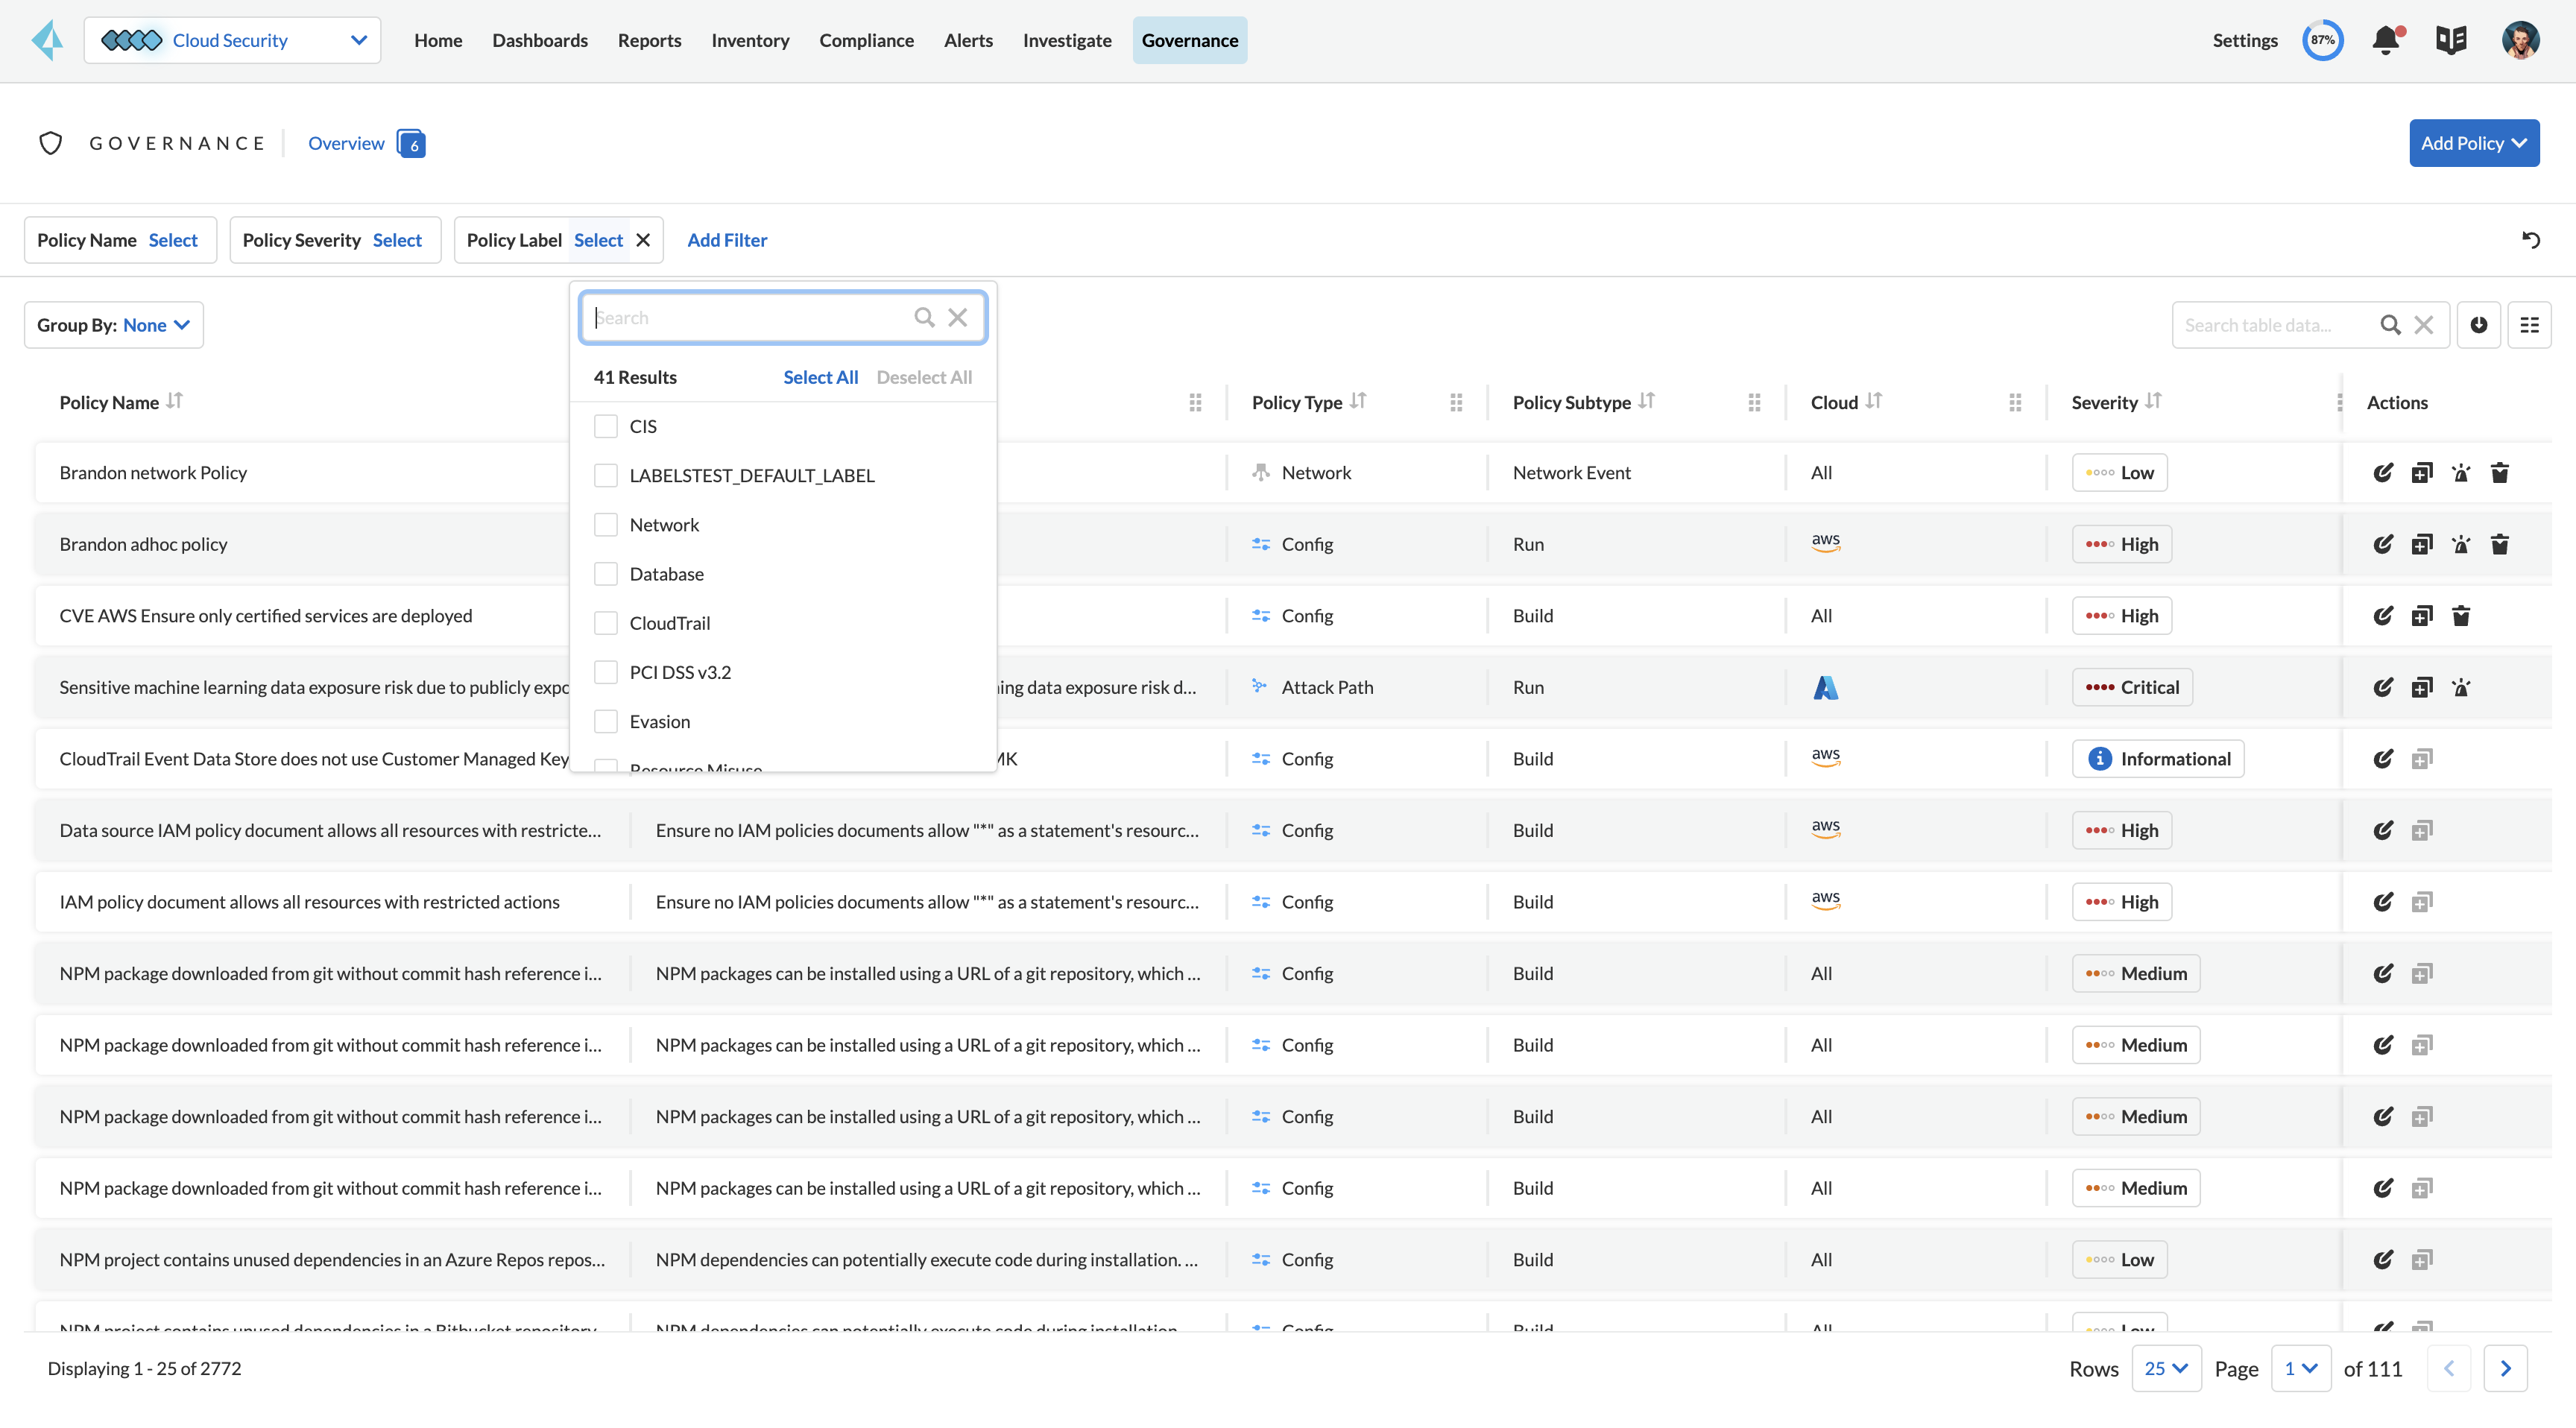
Task: Open the documentation book icon
Action: [2451, 40]
